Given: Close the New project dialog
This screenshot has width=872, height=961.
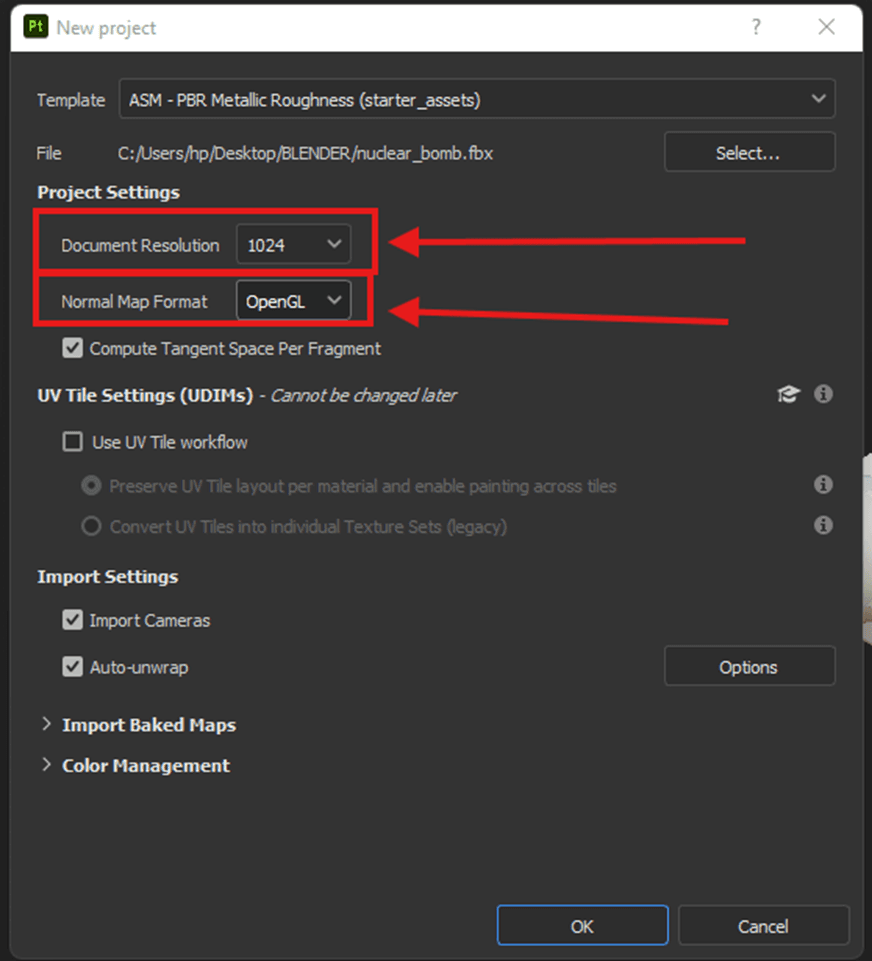Looking at the screenshot, I should coord(826,28).
